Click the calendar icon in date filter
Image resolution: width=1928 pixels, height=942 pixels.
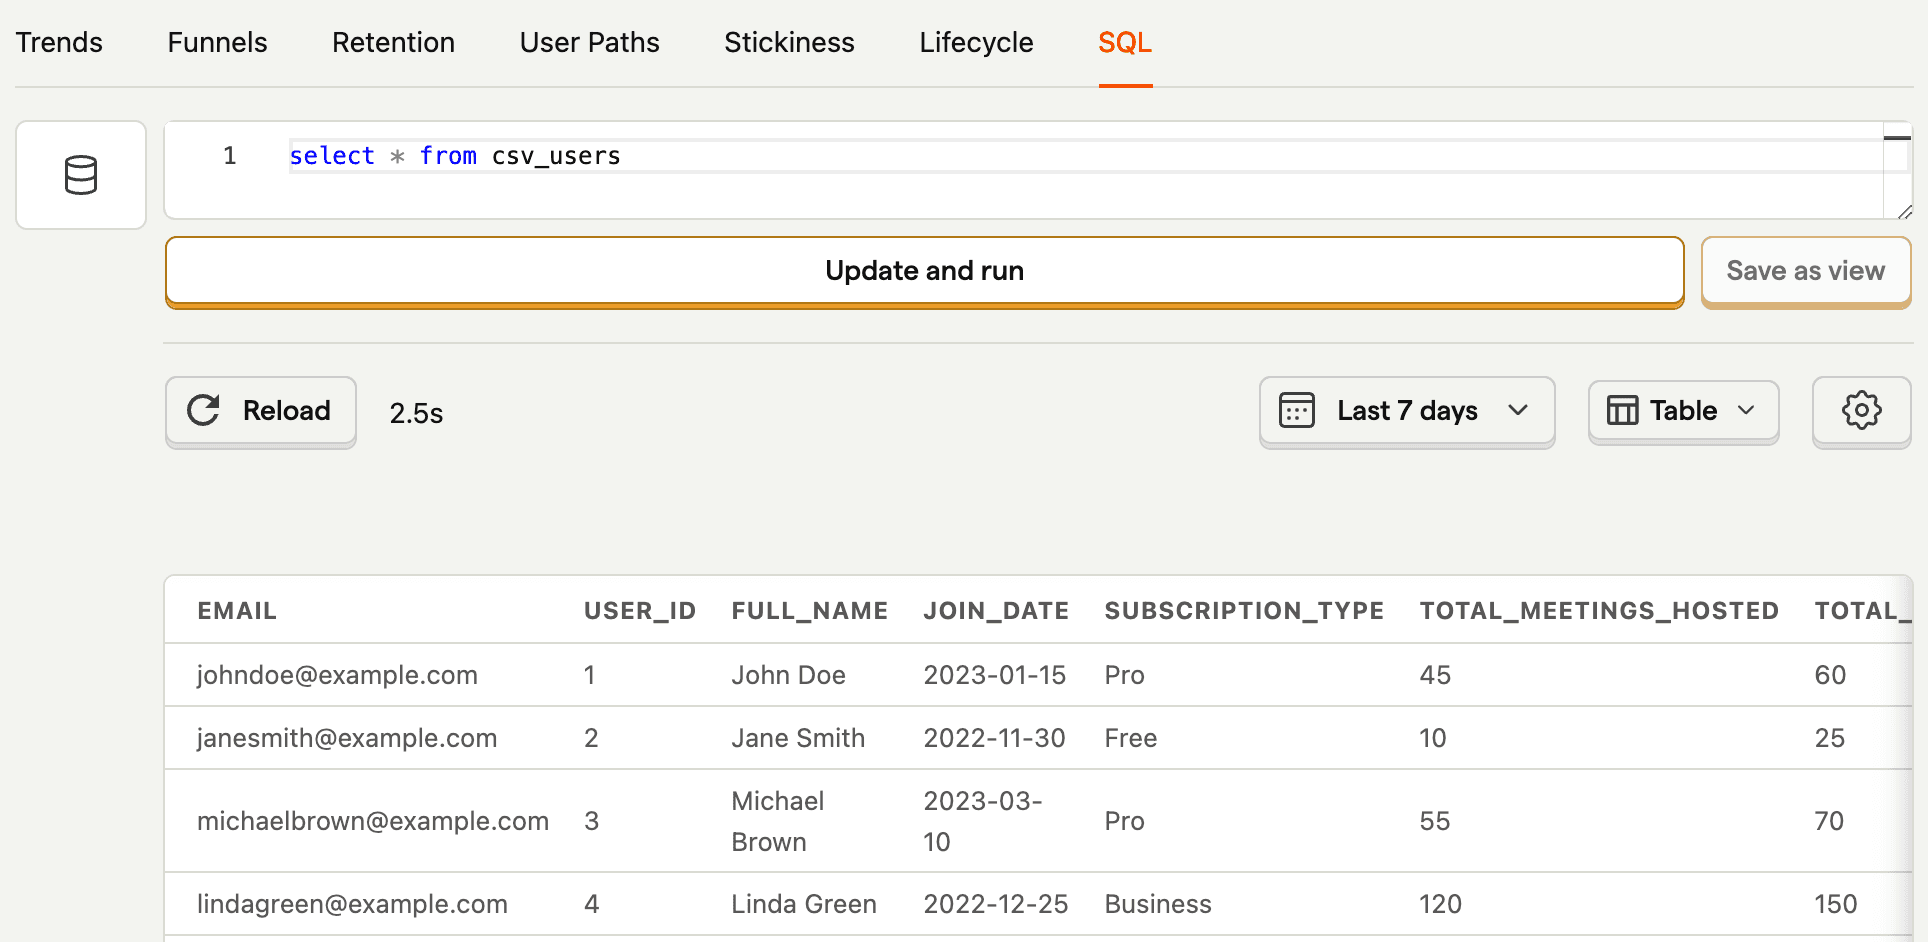(x=1297, y=411)
